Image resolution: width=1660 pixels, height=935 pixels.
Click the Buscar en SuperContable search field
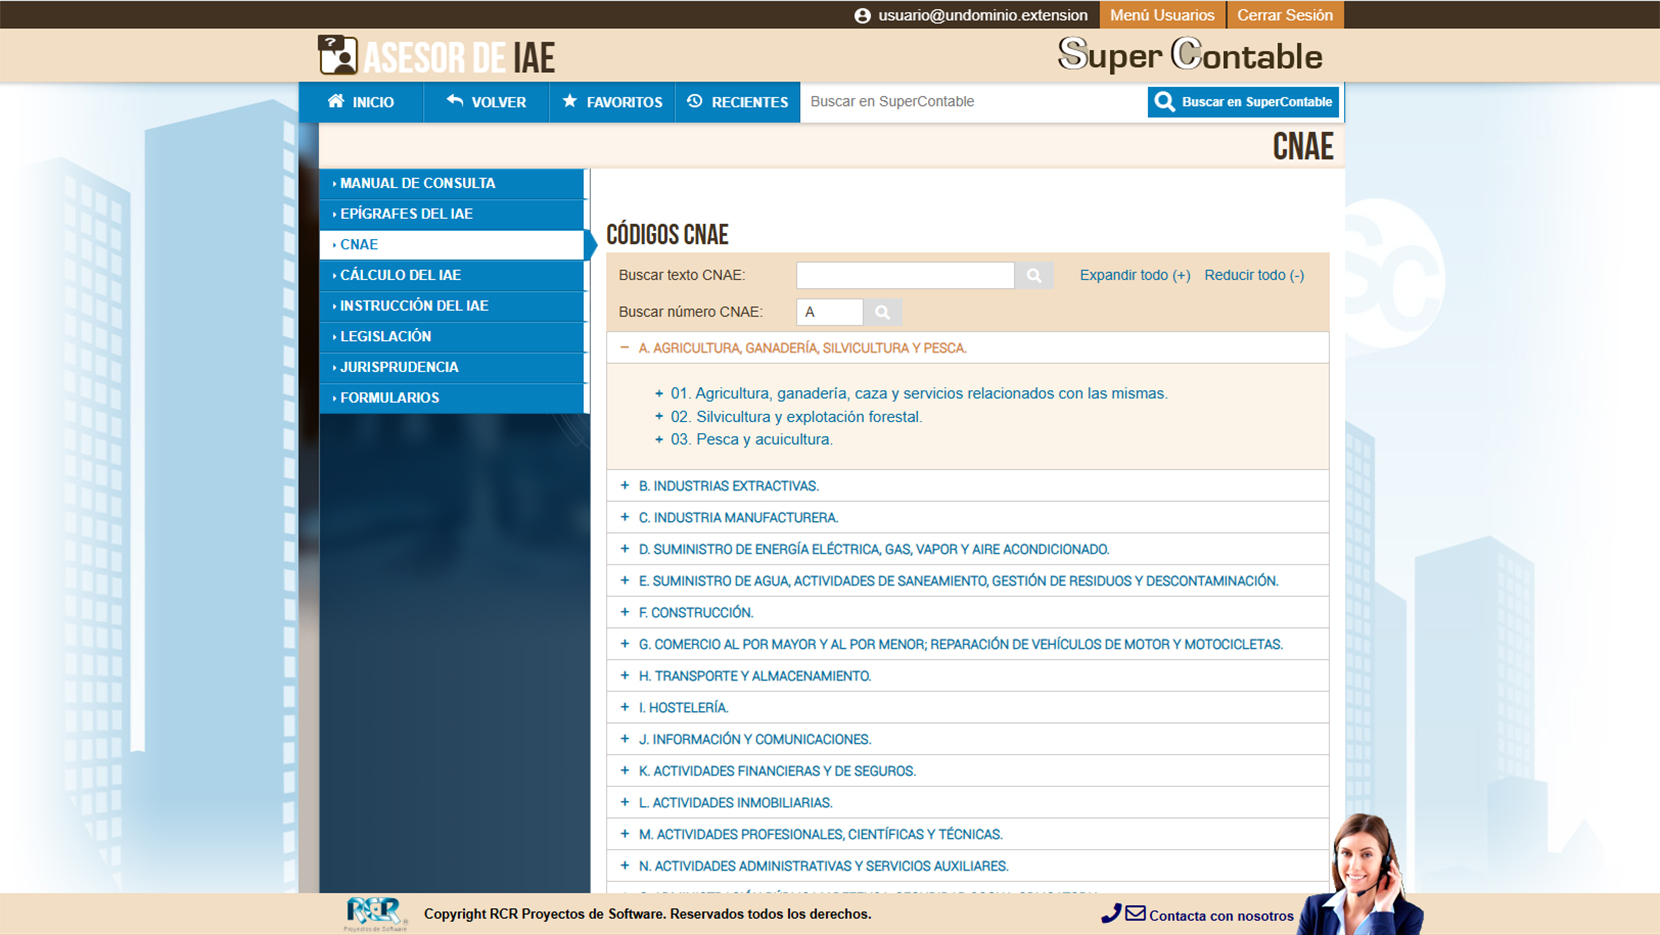973,101
